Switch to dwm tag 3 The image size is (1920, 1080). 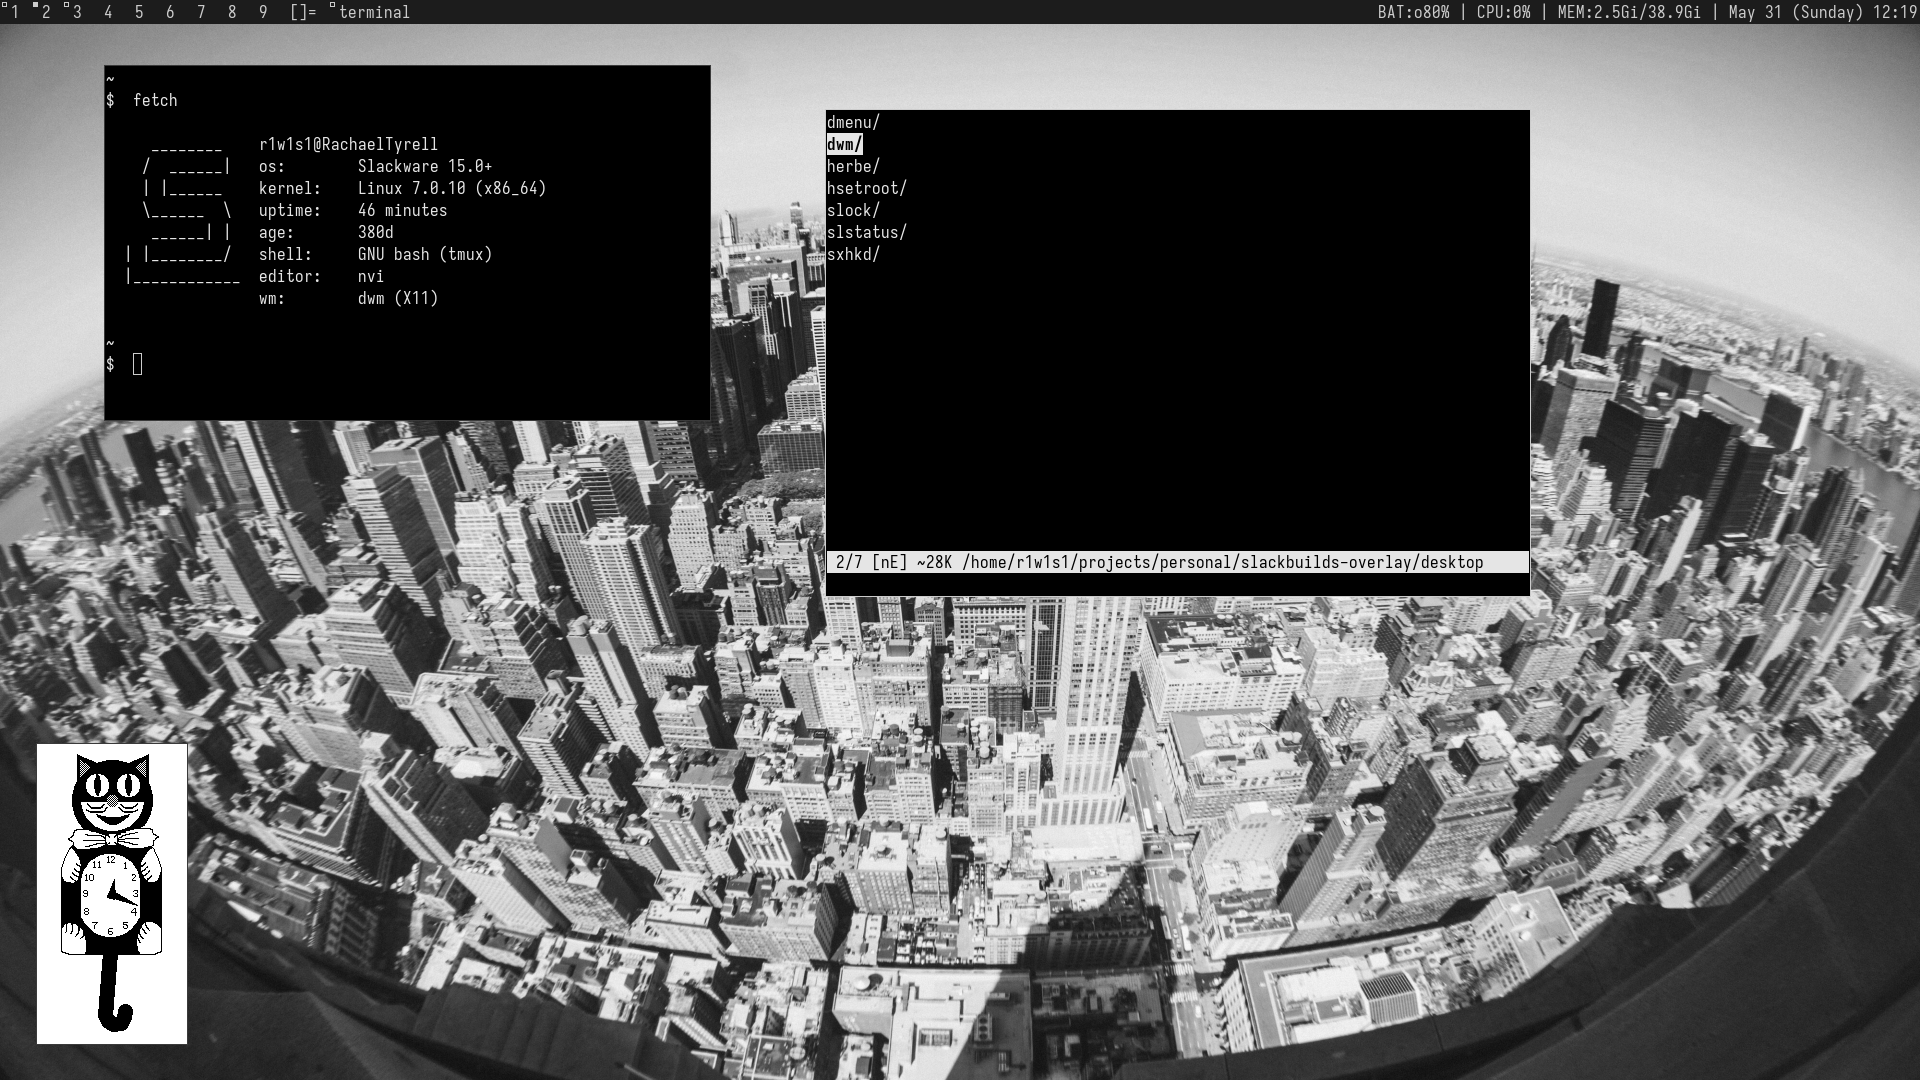coord(76,12)
